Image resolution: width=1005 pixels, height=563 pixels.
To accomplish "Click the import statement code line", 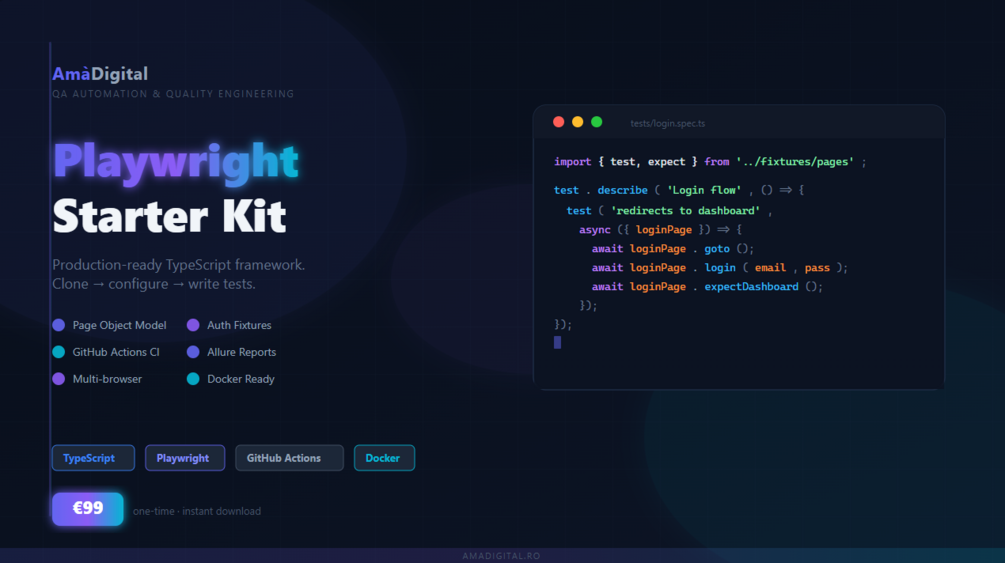I will (x=710, y=162).
